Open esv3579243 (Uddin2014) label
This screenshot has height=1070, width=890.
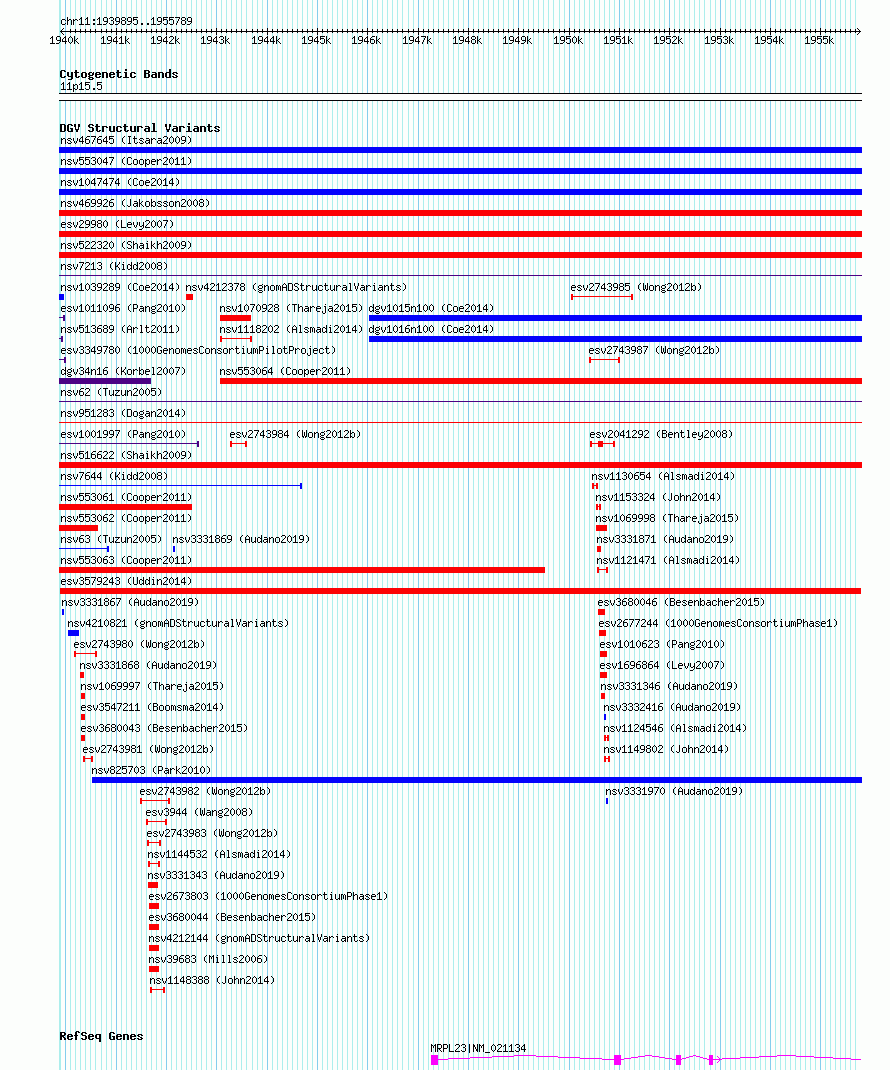126,581
